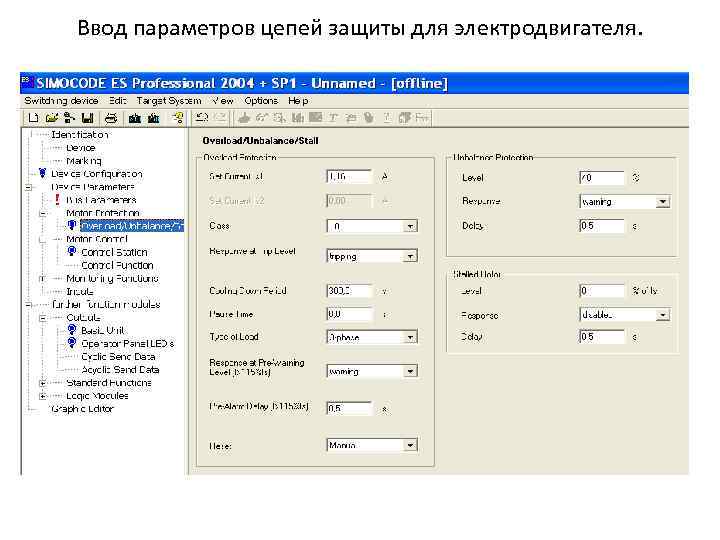Image resolution: width=720 pixels, height=540 pixels.
Task: Click blue pin icon beside Basic Unit
Action: tap(72, 330)
